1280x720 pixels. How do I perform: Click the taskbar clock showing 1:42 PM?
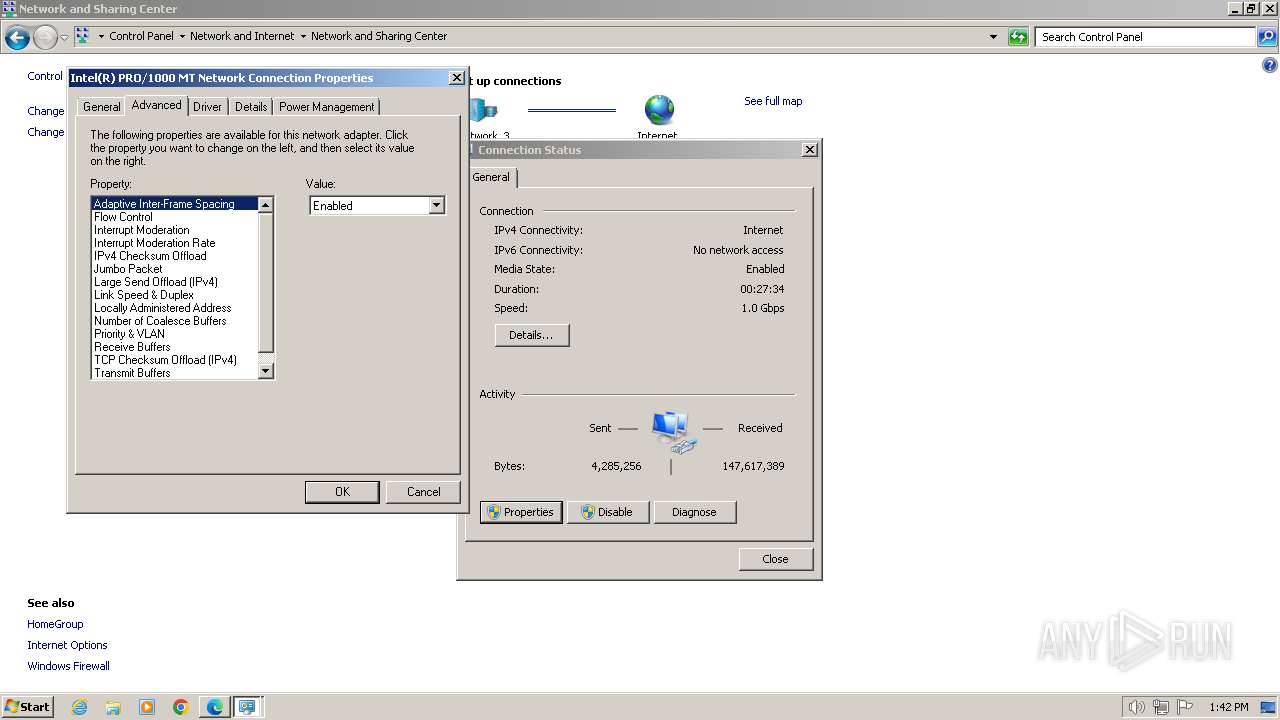[x=1228, y=707]
